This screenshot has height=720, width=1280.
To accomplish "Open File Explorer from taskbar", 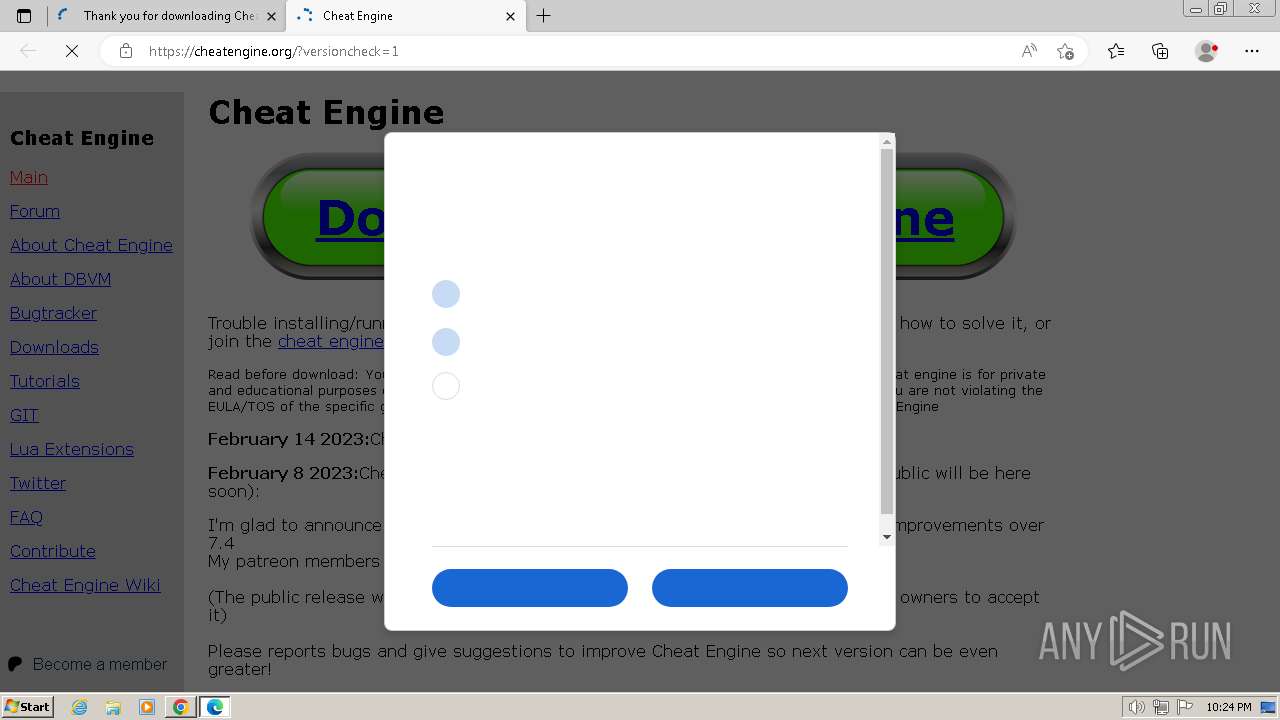I will tap(113, 707).
